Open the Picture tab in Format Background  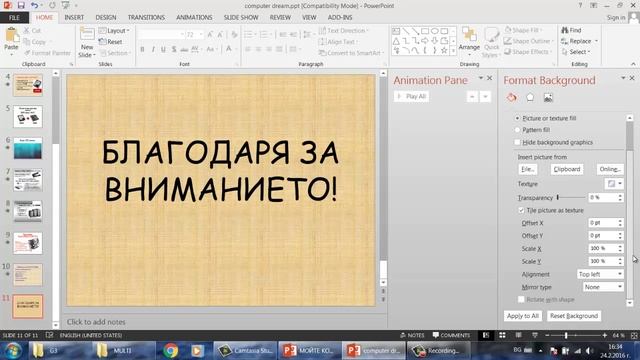tap(548, 98)
